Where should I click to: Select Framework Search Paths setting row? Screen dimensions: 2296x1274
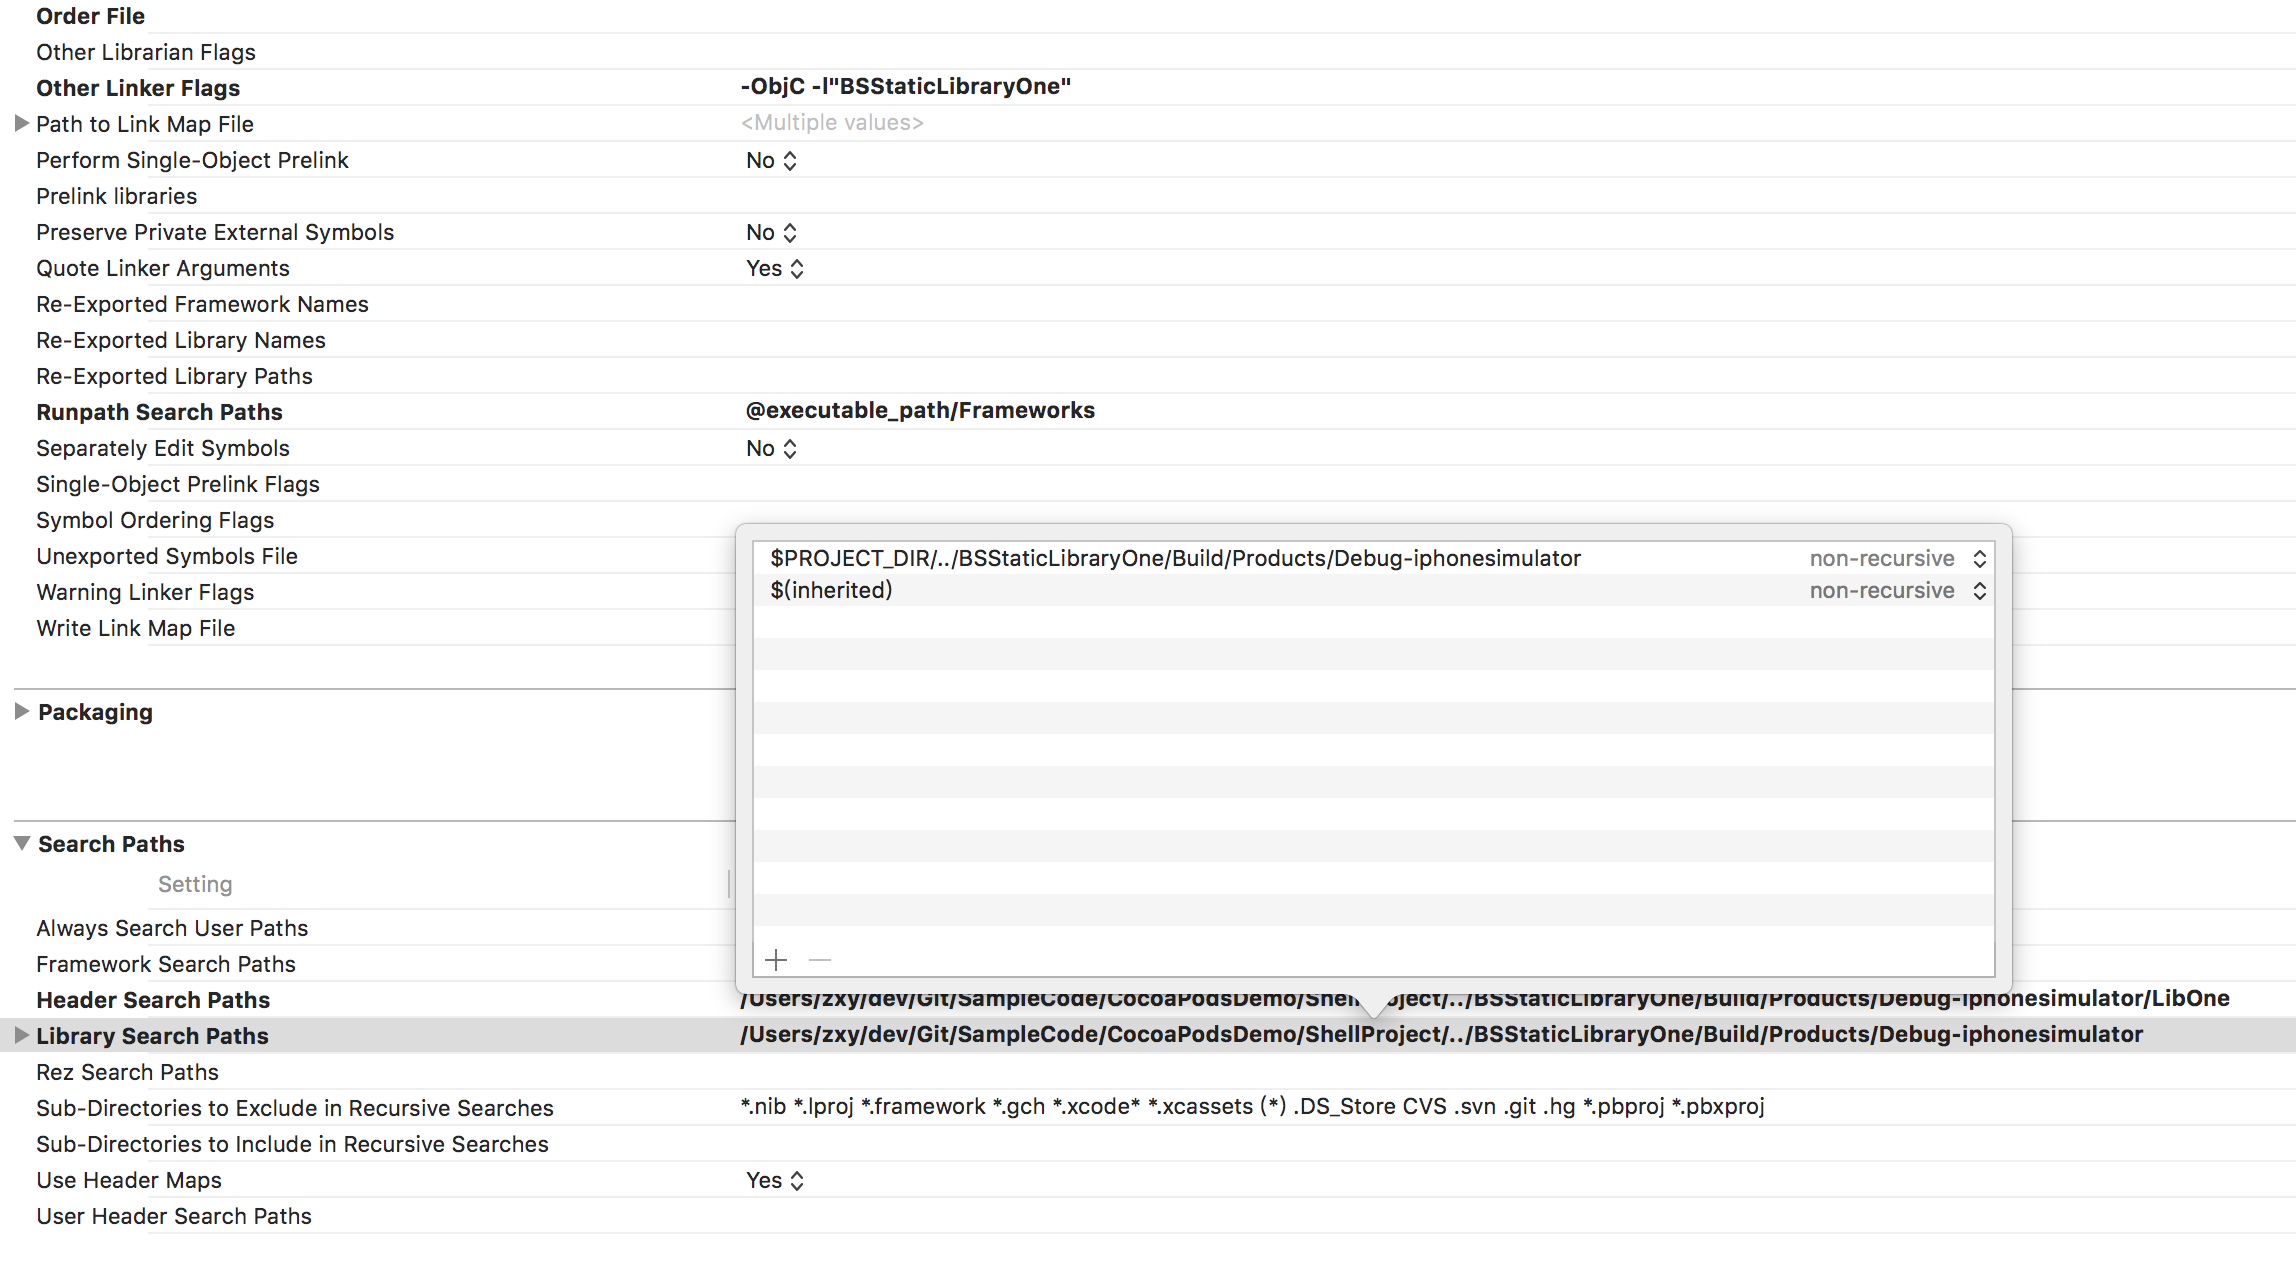[166, 964]
